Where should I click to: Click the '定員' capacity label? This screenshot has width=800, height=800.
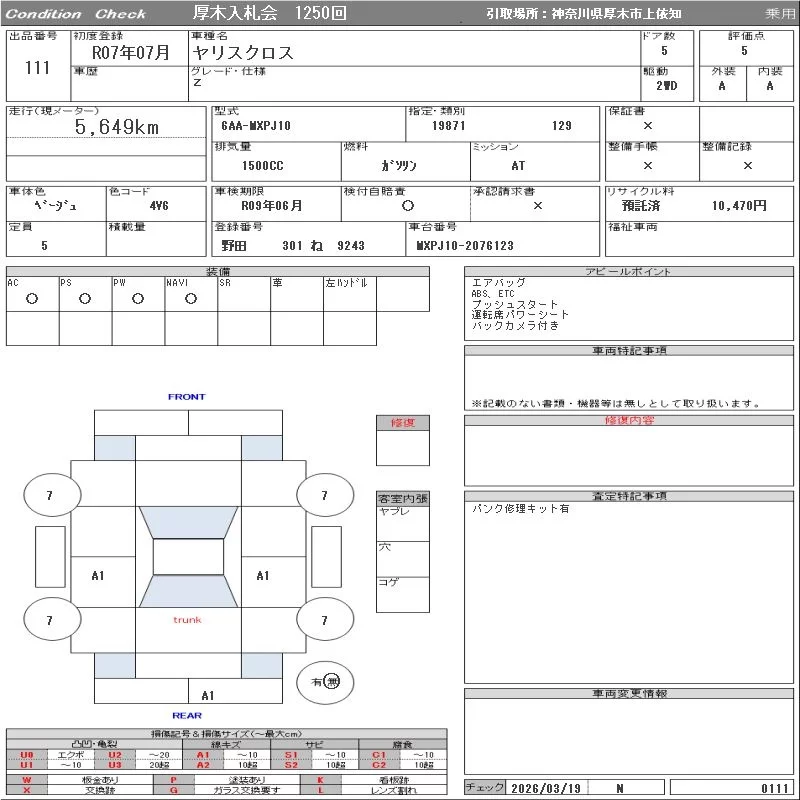point(20,227)
